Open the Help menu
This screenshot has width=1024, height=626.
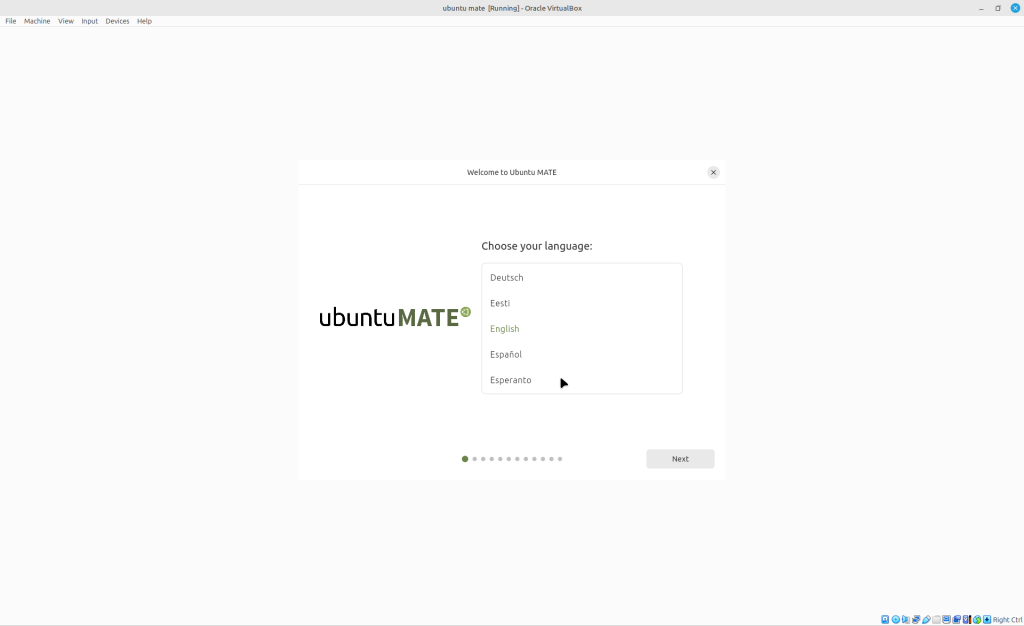[x=144, y=21]
